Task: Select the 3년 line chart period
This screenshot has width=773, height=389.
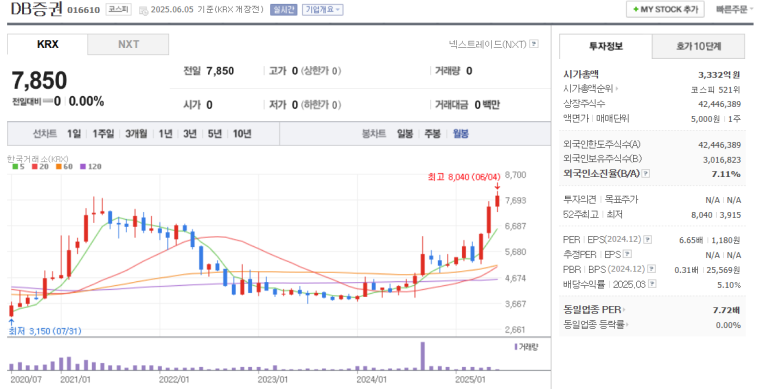Action: pyautogui.click(x=190, y=134)
